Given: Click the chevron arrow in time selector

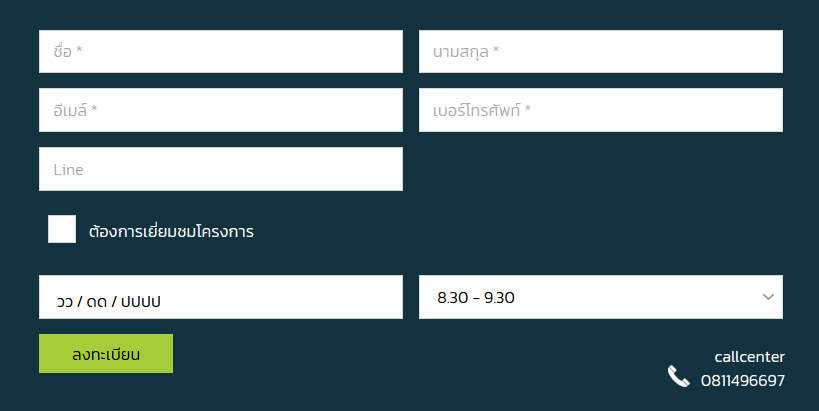Looking at the screenshot, I should (x=768, y=297).
